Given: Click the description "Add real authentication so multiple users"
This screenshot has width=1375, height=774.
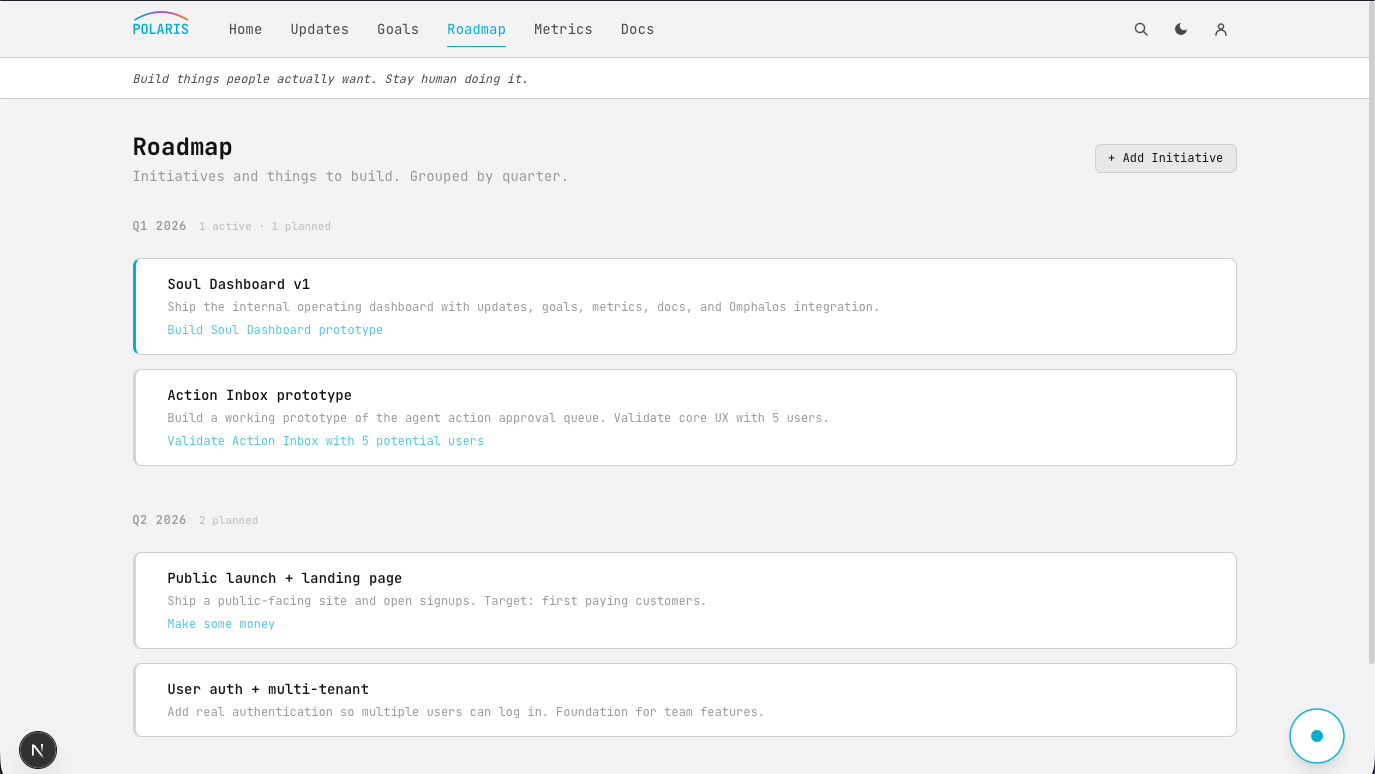Looking at the screenshot, I should coord(466,712).
